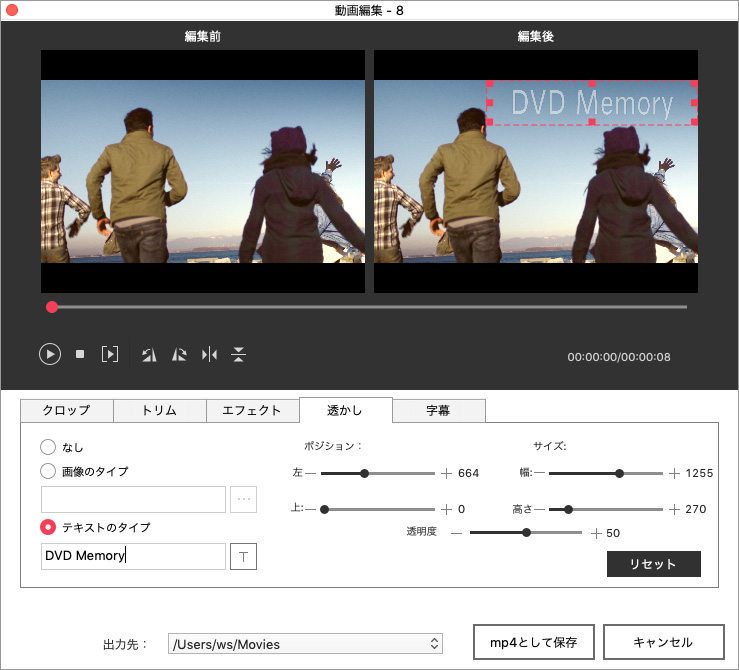Decrease top position with minus
Image resolution: width=739 pixels, height=670 pixels.
tap(311, 509)
